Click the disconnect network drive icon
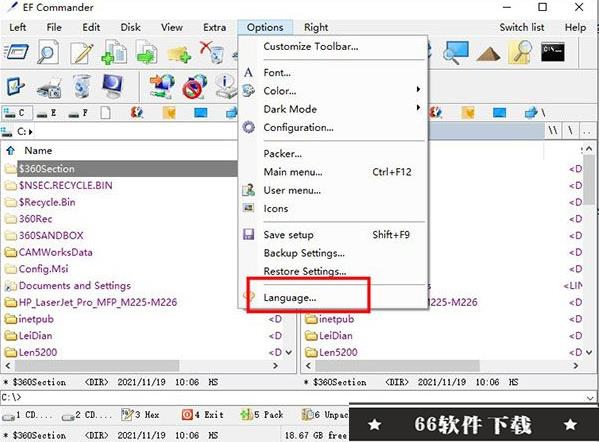This screenshot has width=599, height=442. point(194,87)
